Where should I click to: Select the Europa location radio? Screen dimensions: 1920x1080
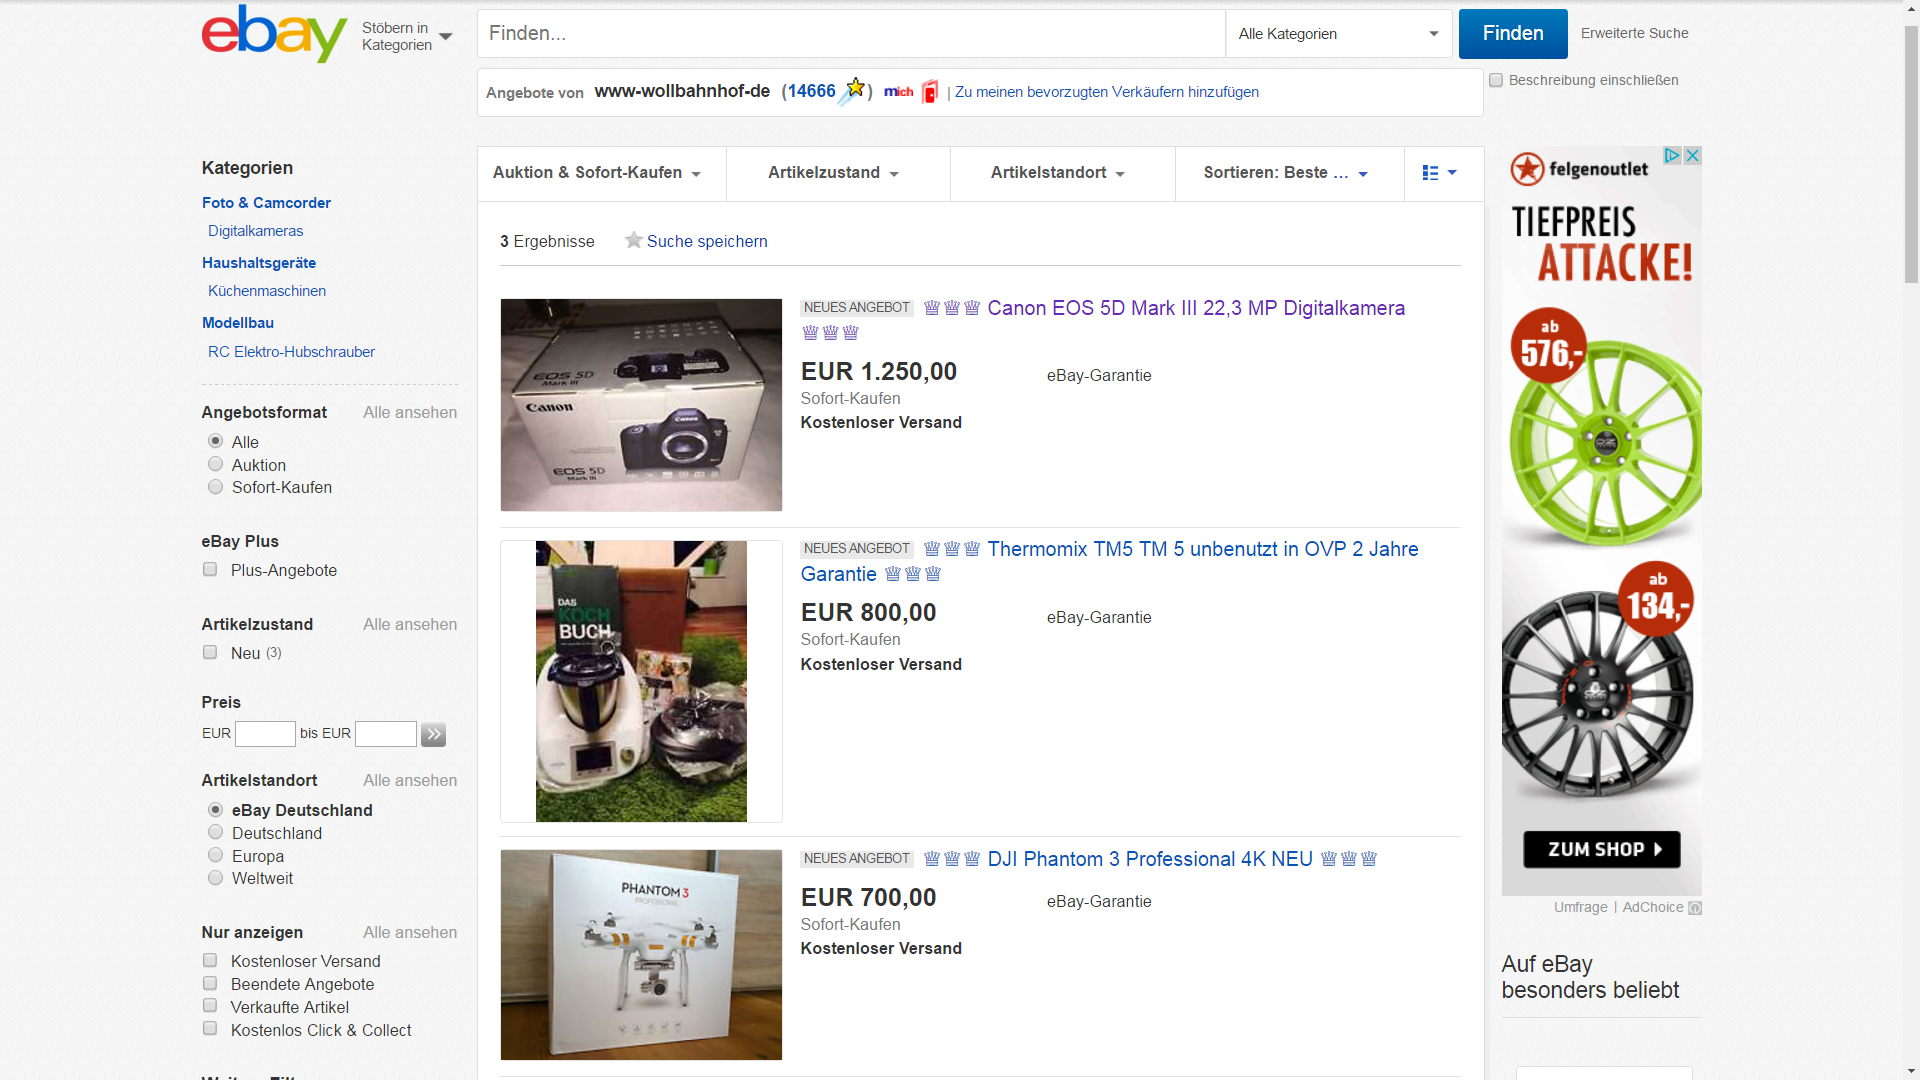[x=215, y=855]
